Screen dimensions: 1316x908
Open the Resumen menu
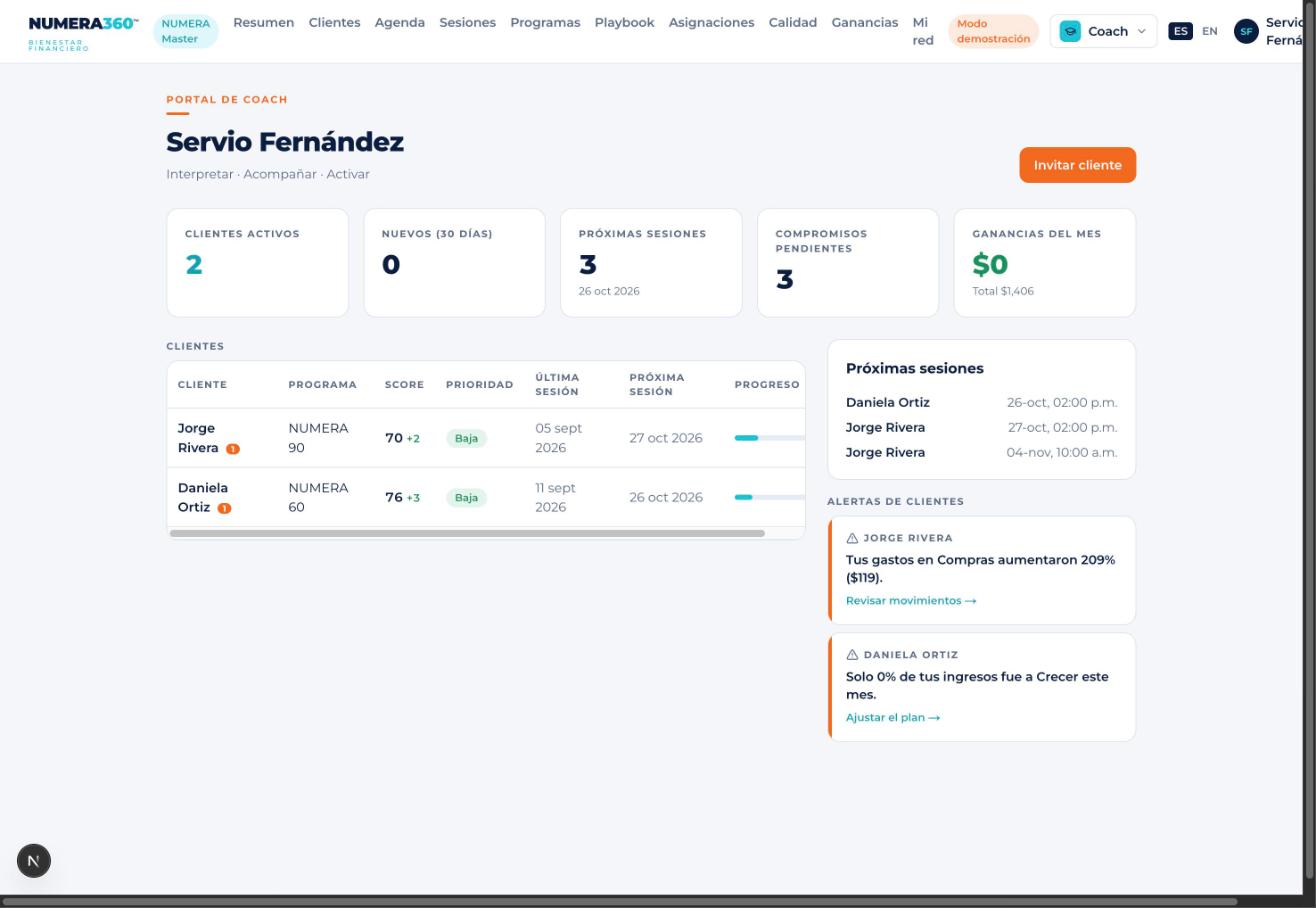[x=263, y=22]
